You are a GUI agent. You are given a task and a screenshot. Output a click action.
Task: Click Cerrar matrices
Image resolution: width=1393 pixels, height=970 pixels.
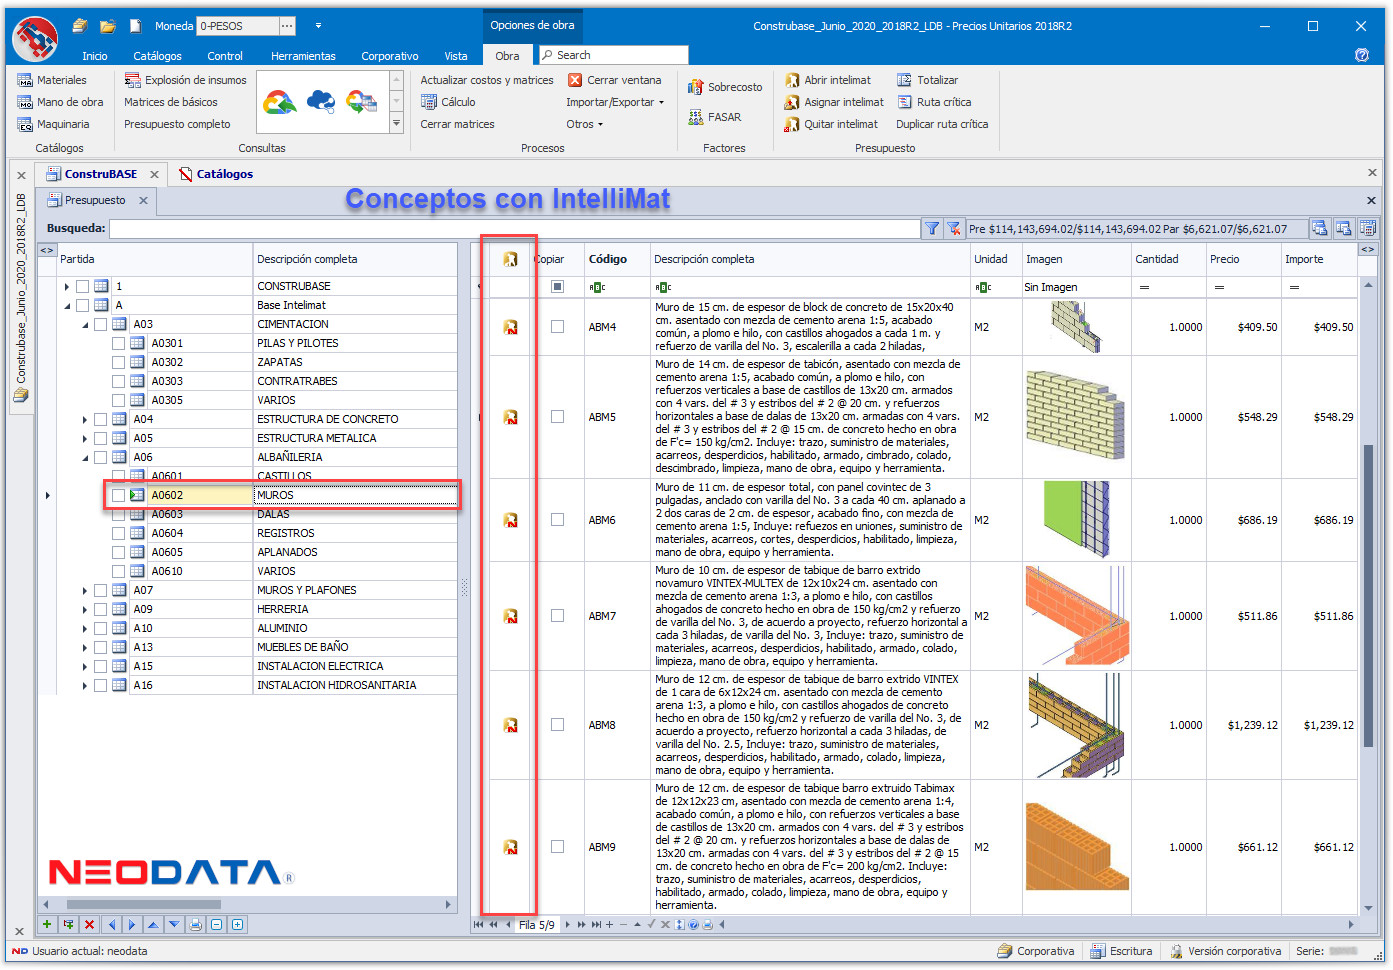(x=457, y=124)
